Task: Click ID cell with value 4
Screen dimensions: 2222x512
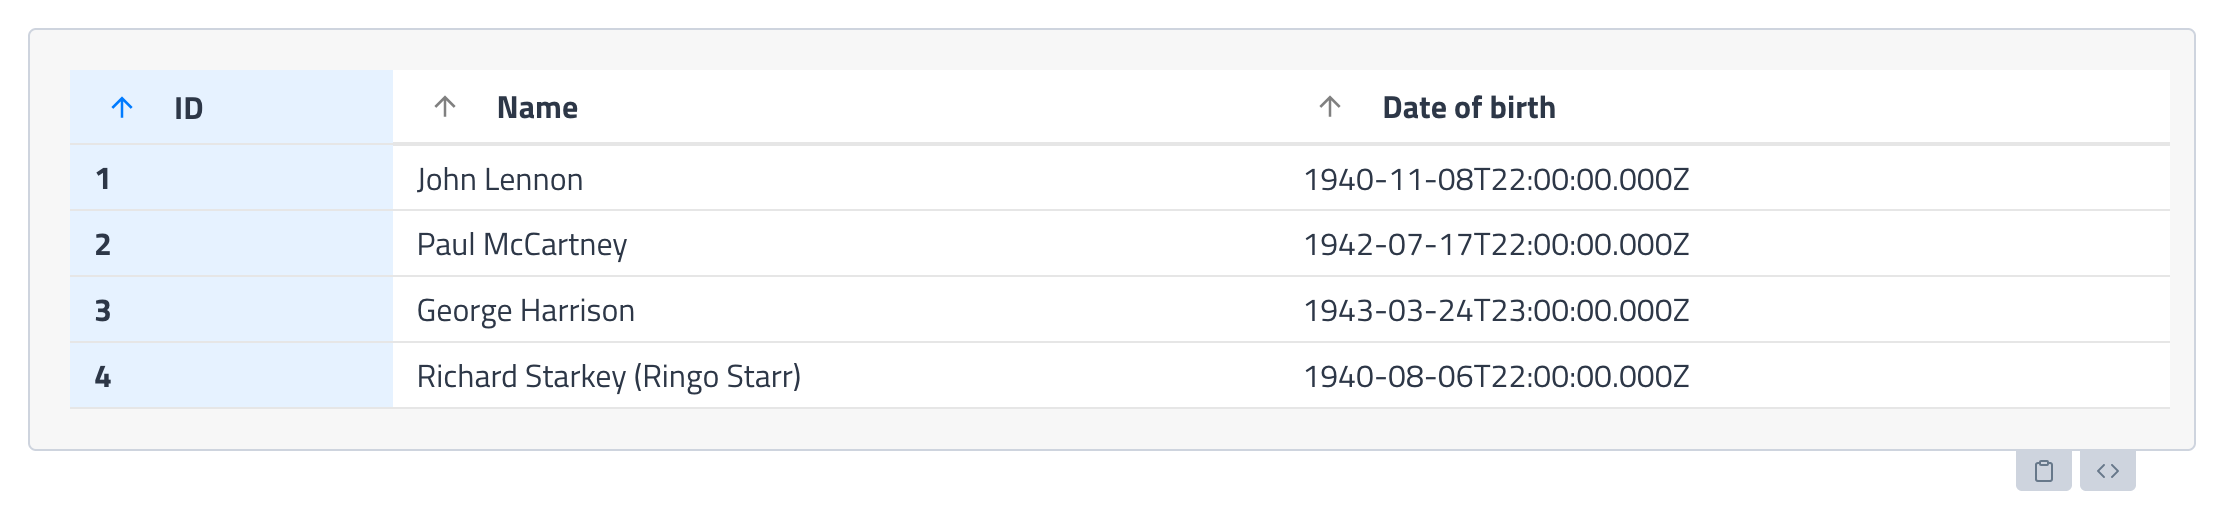Action: [x=232, y=376]
